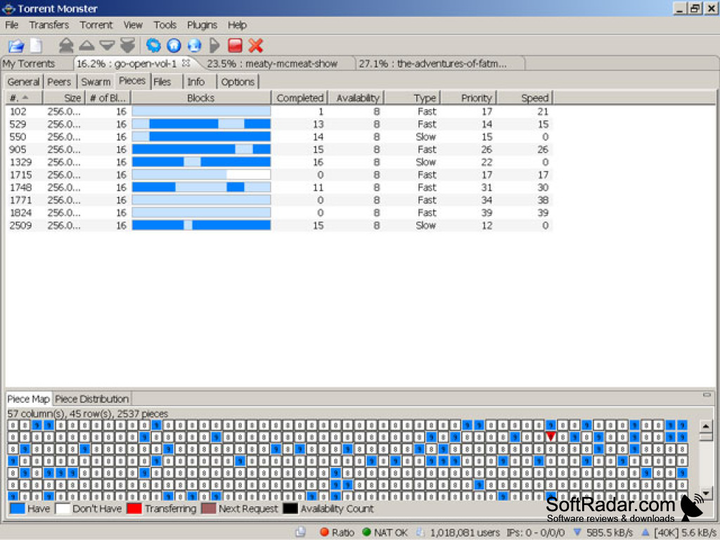Click the Next Request legend swatch
Image resolution: width=720 pixels, height=540 pixels.
click(x=208, y=508)
